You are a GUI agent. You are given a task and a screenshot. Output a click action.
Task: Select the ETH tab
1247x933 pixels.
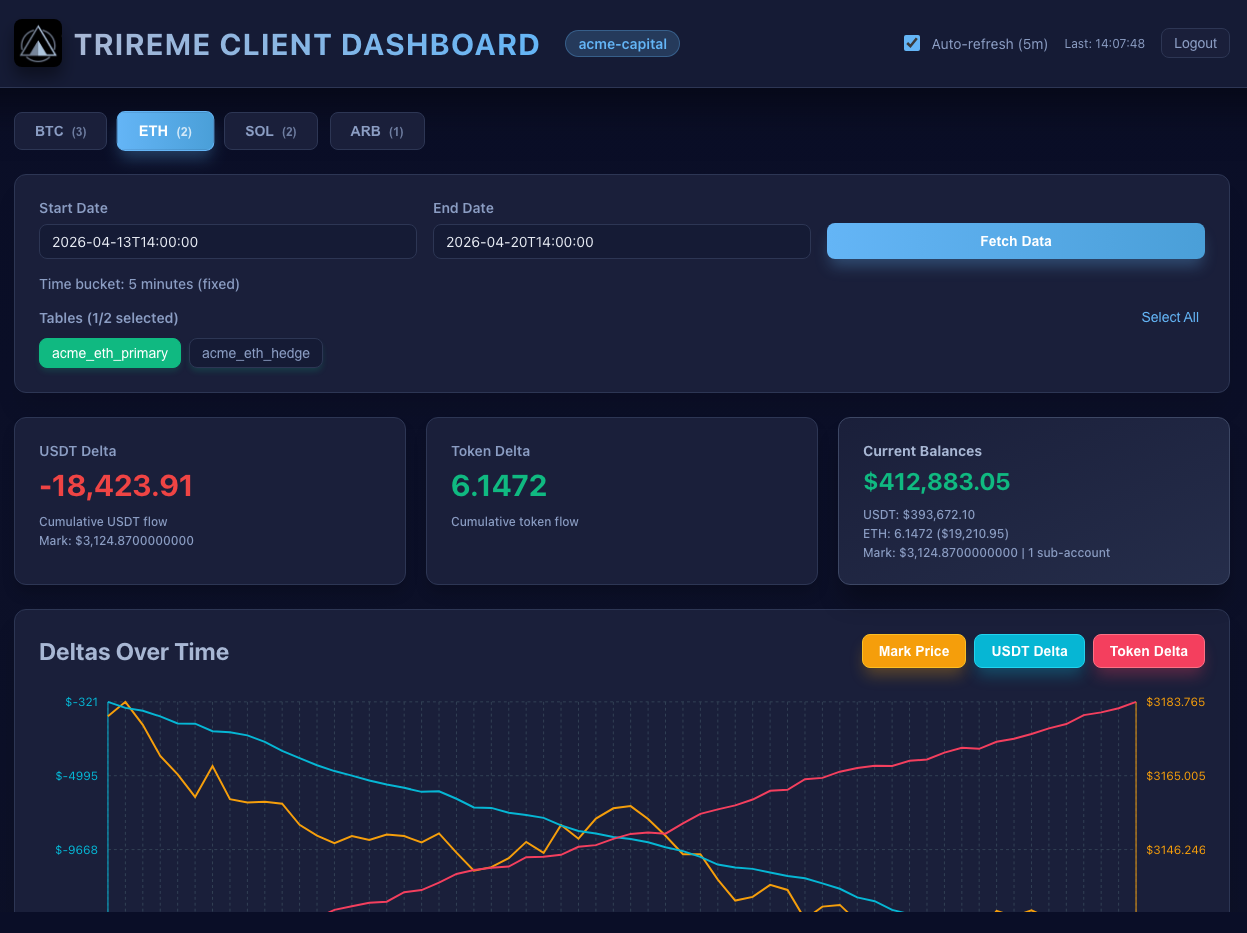[x=165, y=131]
